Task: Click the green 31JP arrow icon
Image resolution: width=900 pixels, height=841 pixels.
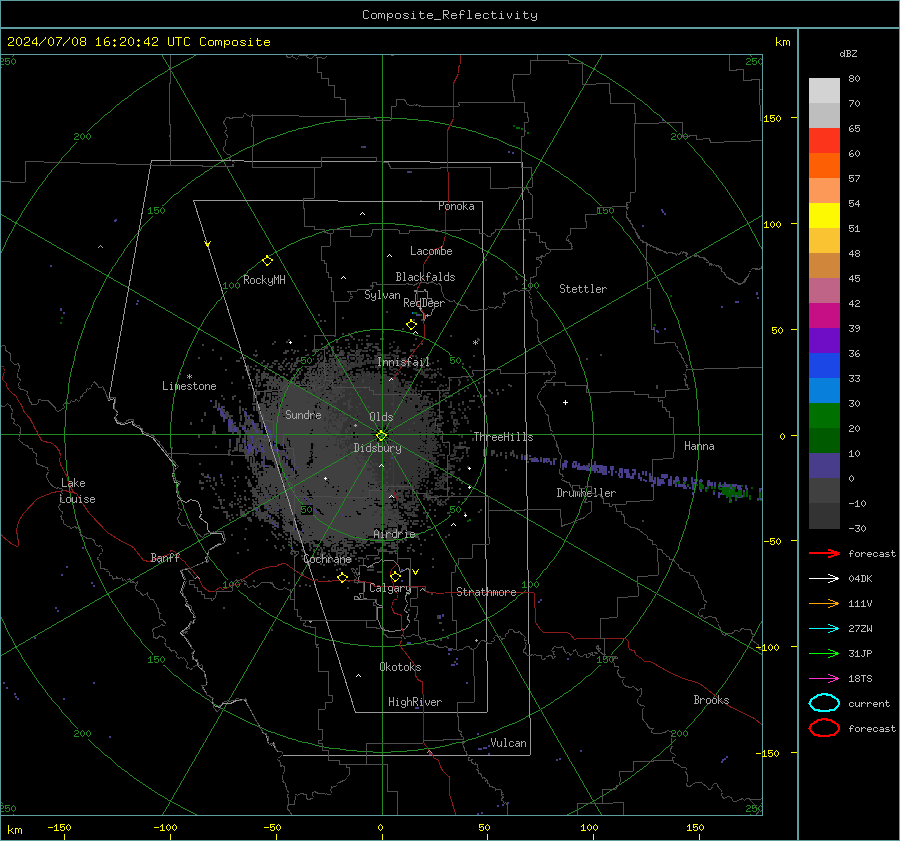Action: [824, 653]
